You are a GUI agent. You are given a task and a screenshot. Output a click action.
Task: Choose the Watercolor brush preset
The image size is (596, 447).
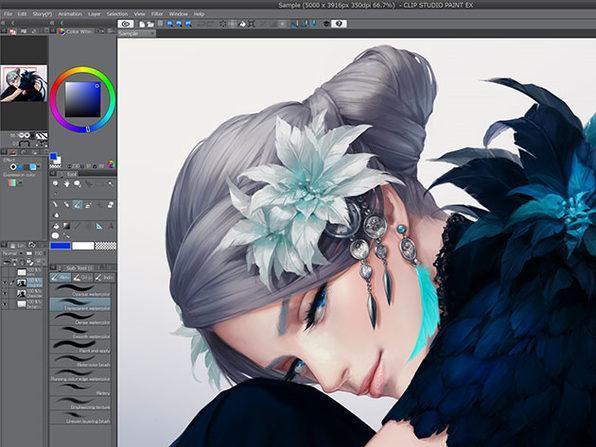pyautogui.click(x=80, y=361)
